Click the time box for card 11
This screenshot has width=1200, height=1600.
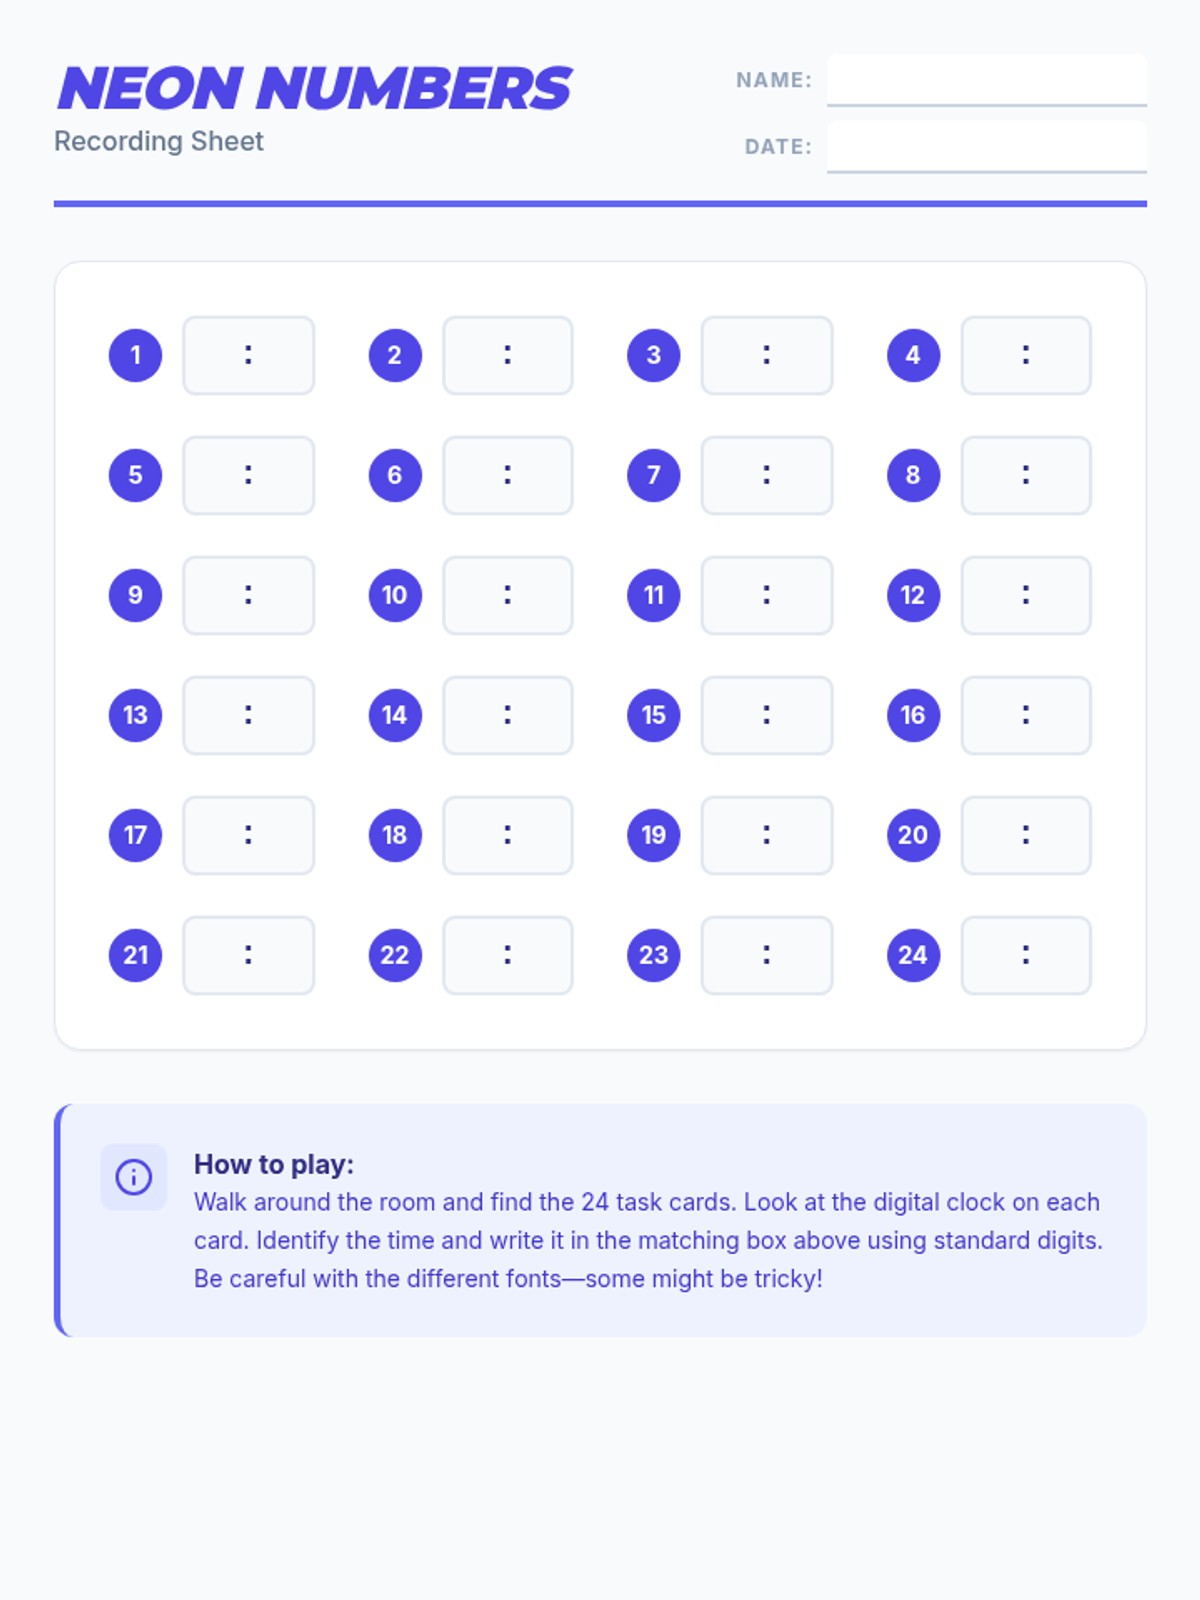(x=767, y=595)
